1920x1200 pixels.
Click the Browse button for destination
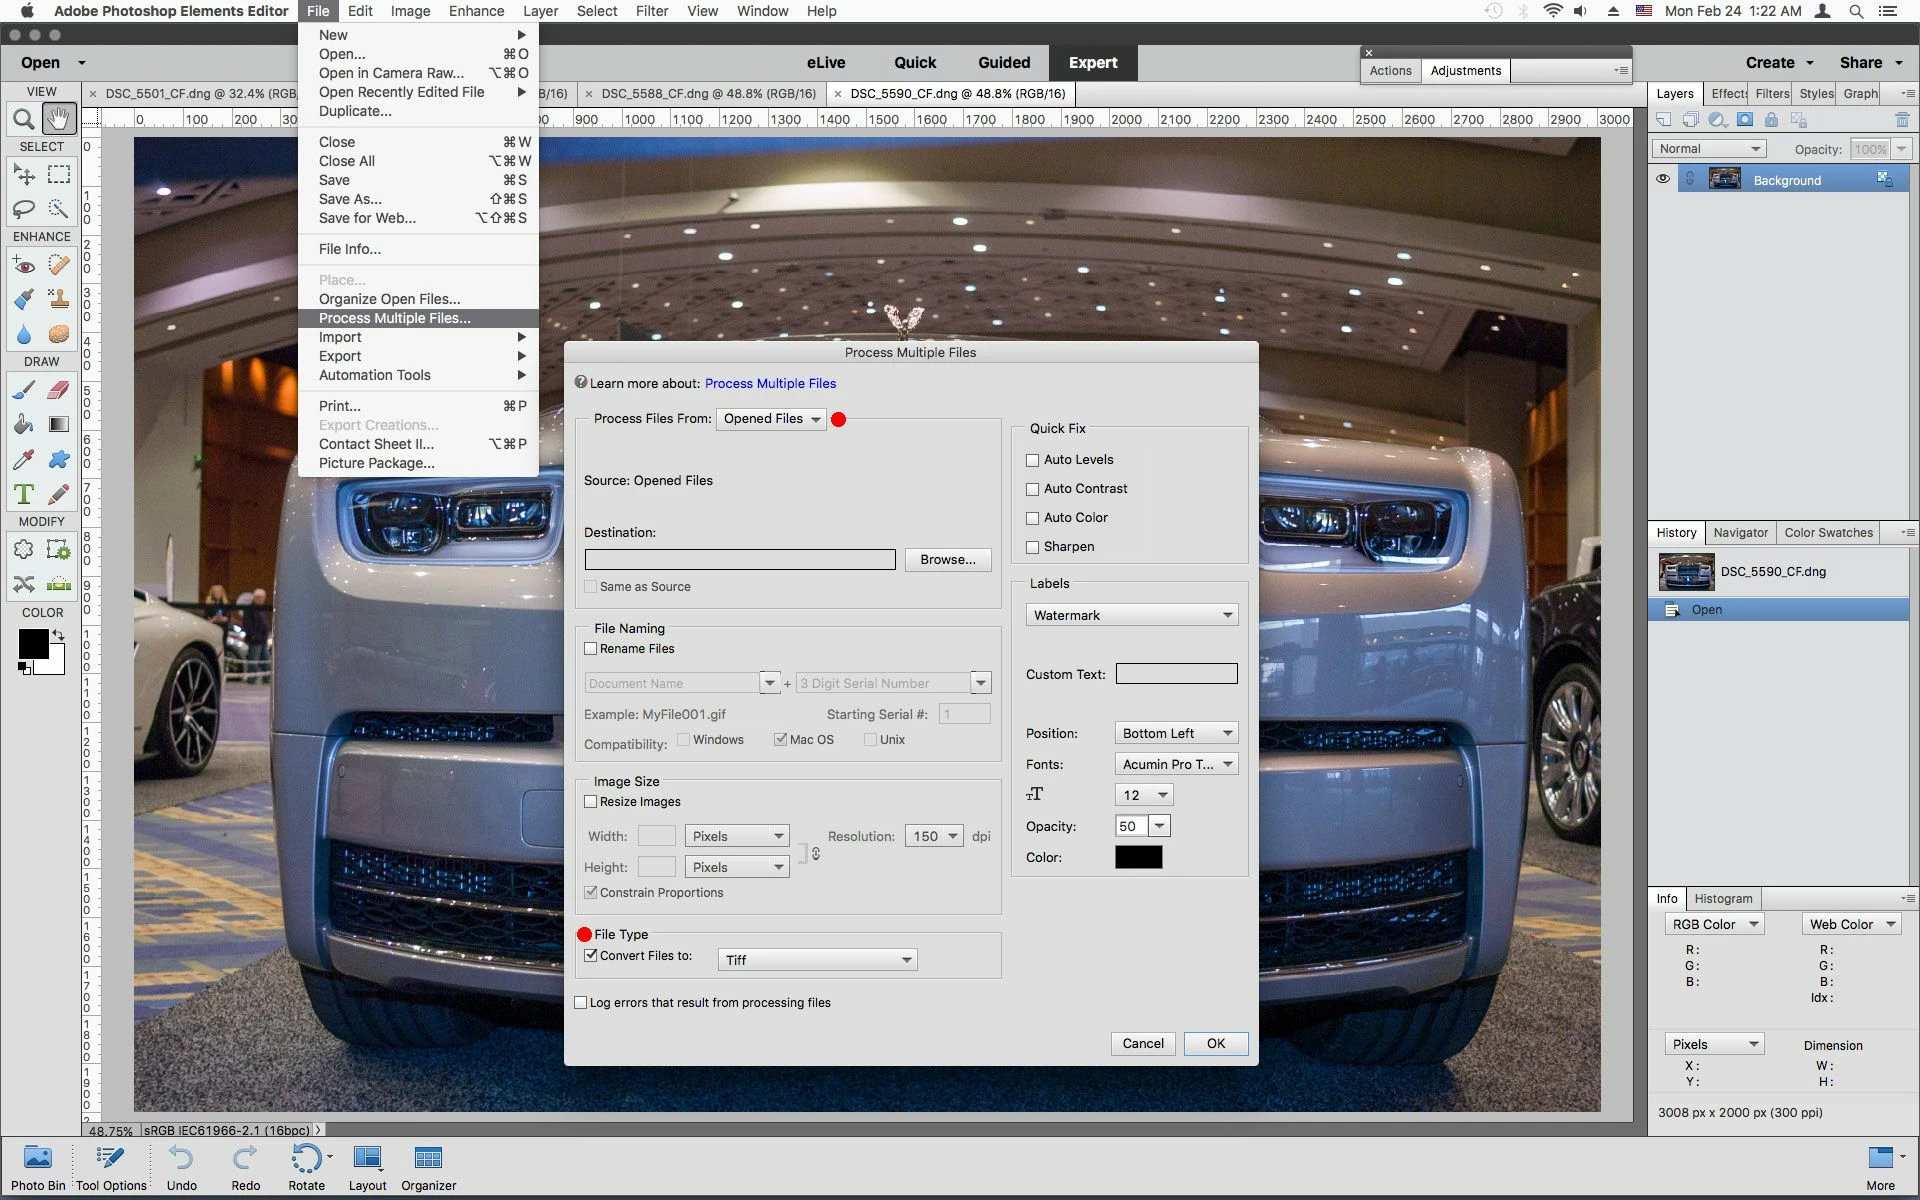(x=947, y=560)
